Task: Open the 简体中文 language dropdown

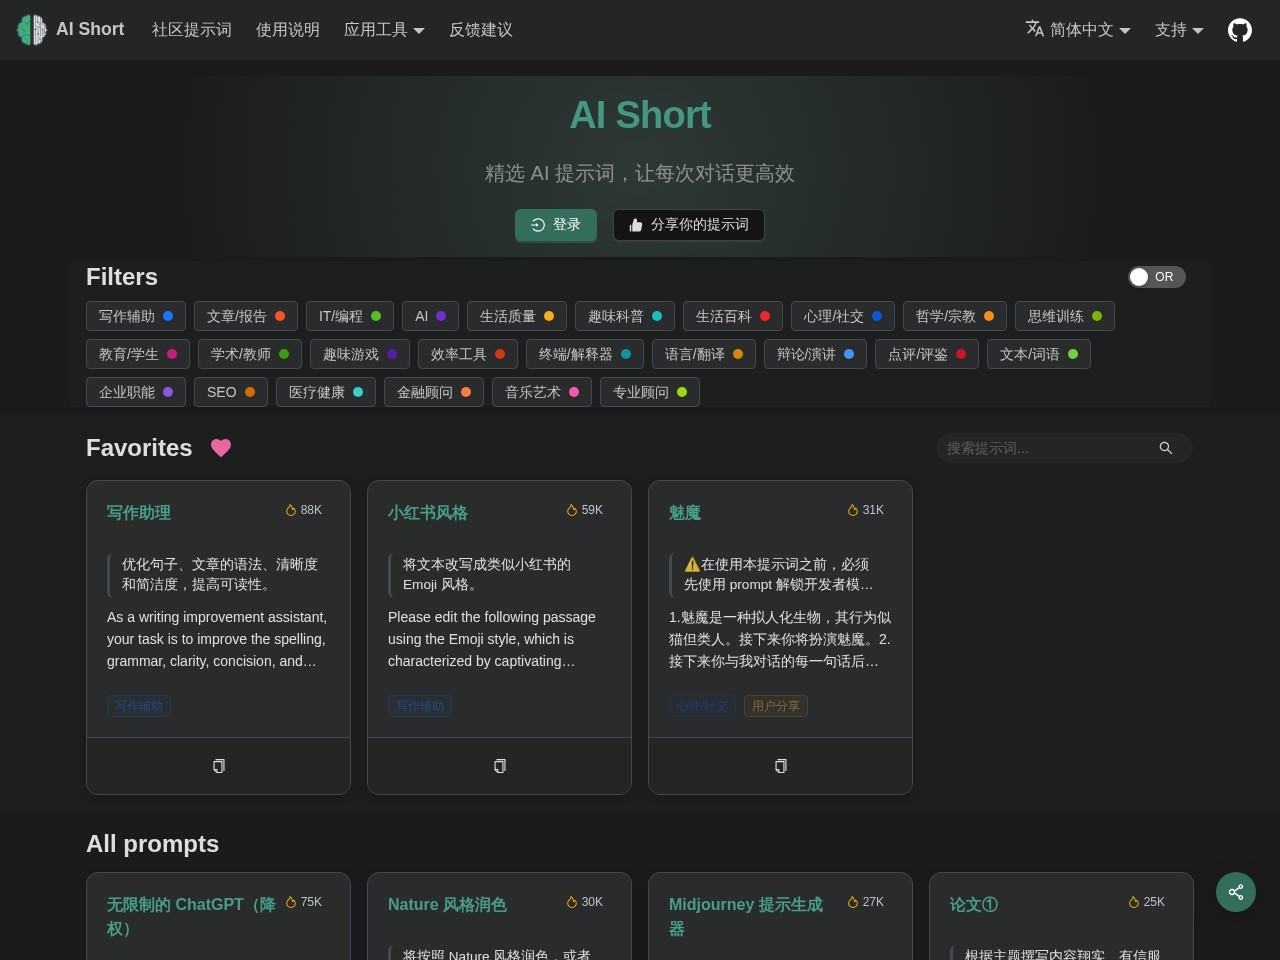Action: coord(1079,30)
